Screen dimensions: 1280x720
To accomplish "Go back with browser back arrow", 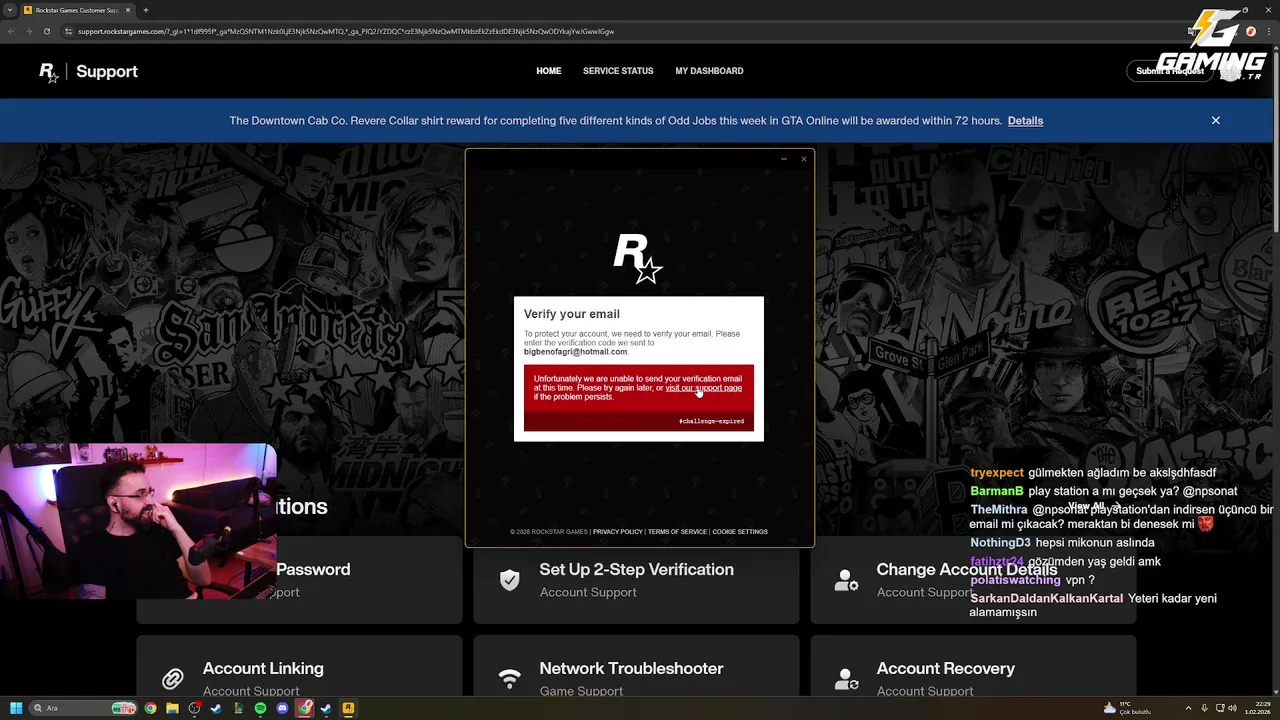I will pos(11,31).
